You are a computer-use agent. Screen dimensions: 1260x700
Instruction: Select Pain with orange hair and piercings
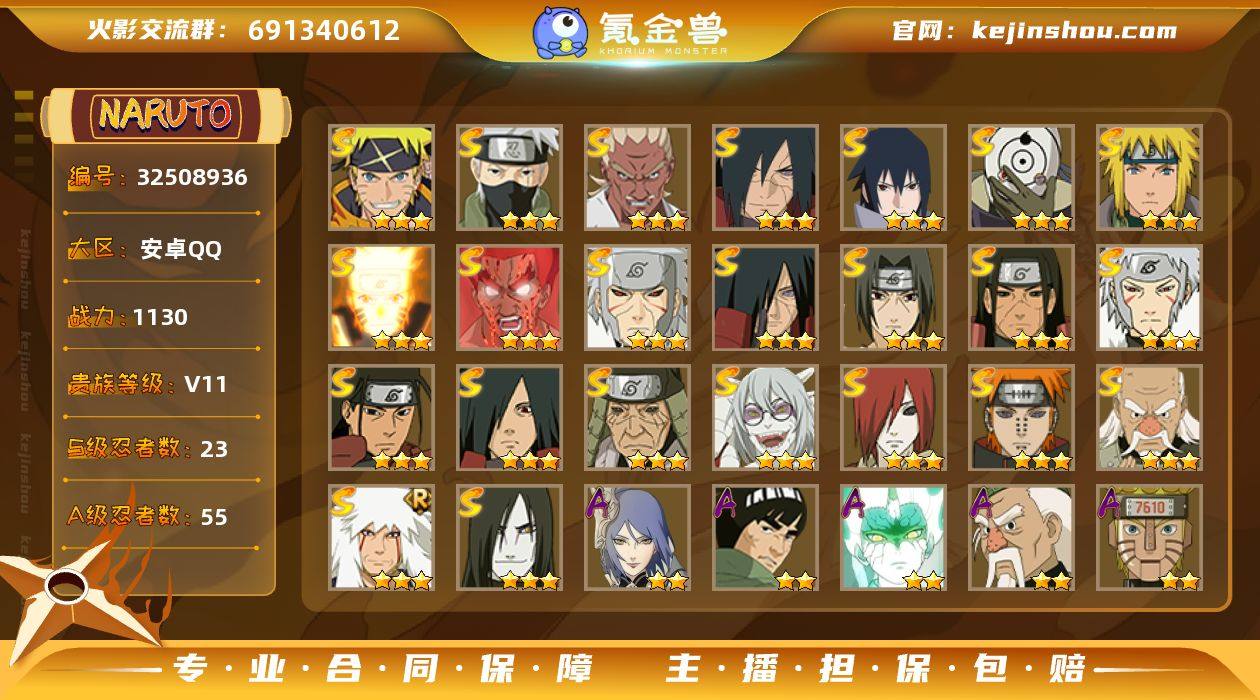(1021, 418)
